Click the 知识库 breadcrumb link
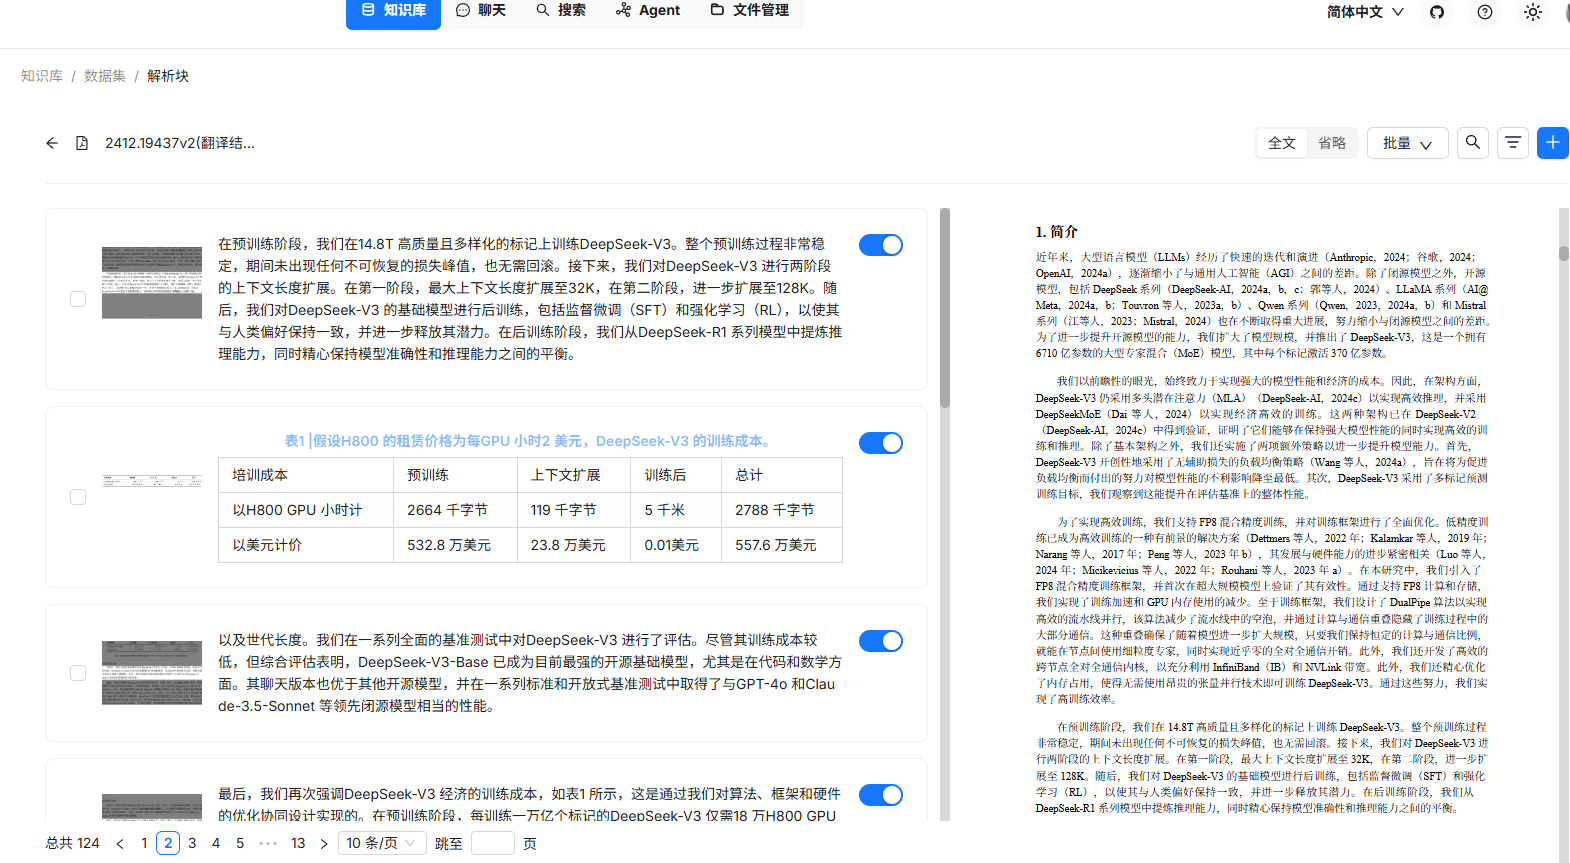Viewport: 1570px width, 863px height. (42, 76)
